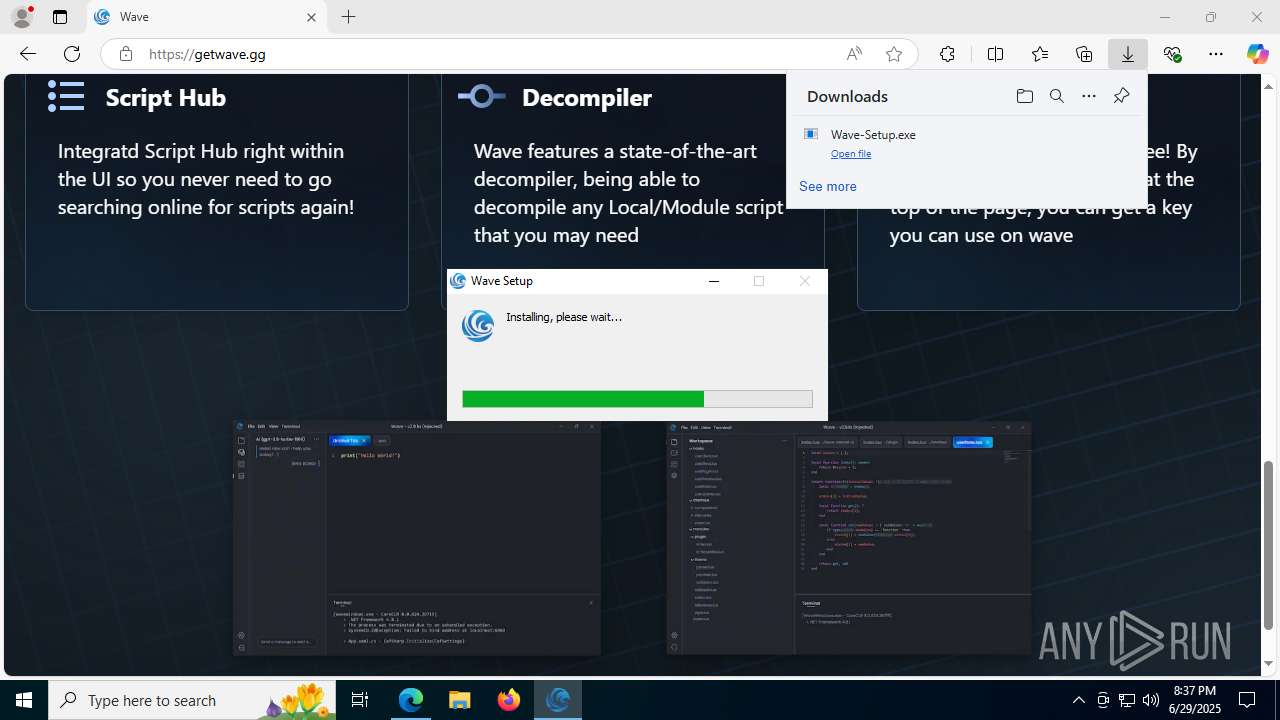Switch to Wave Setup taskbar item
Screen dimensions: 1280x720
[557, 700]
